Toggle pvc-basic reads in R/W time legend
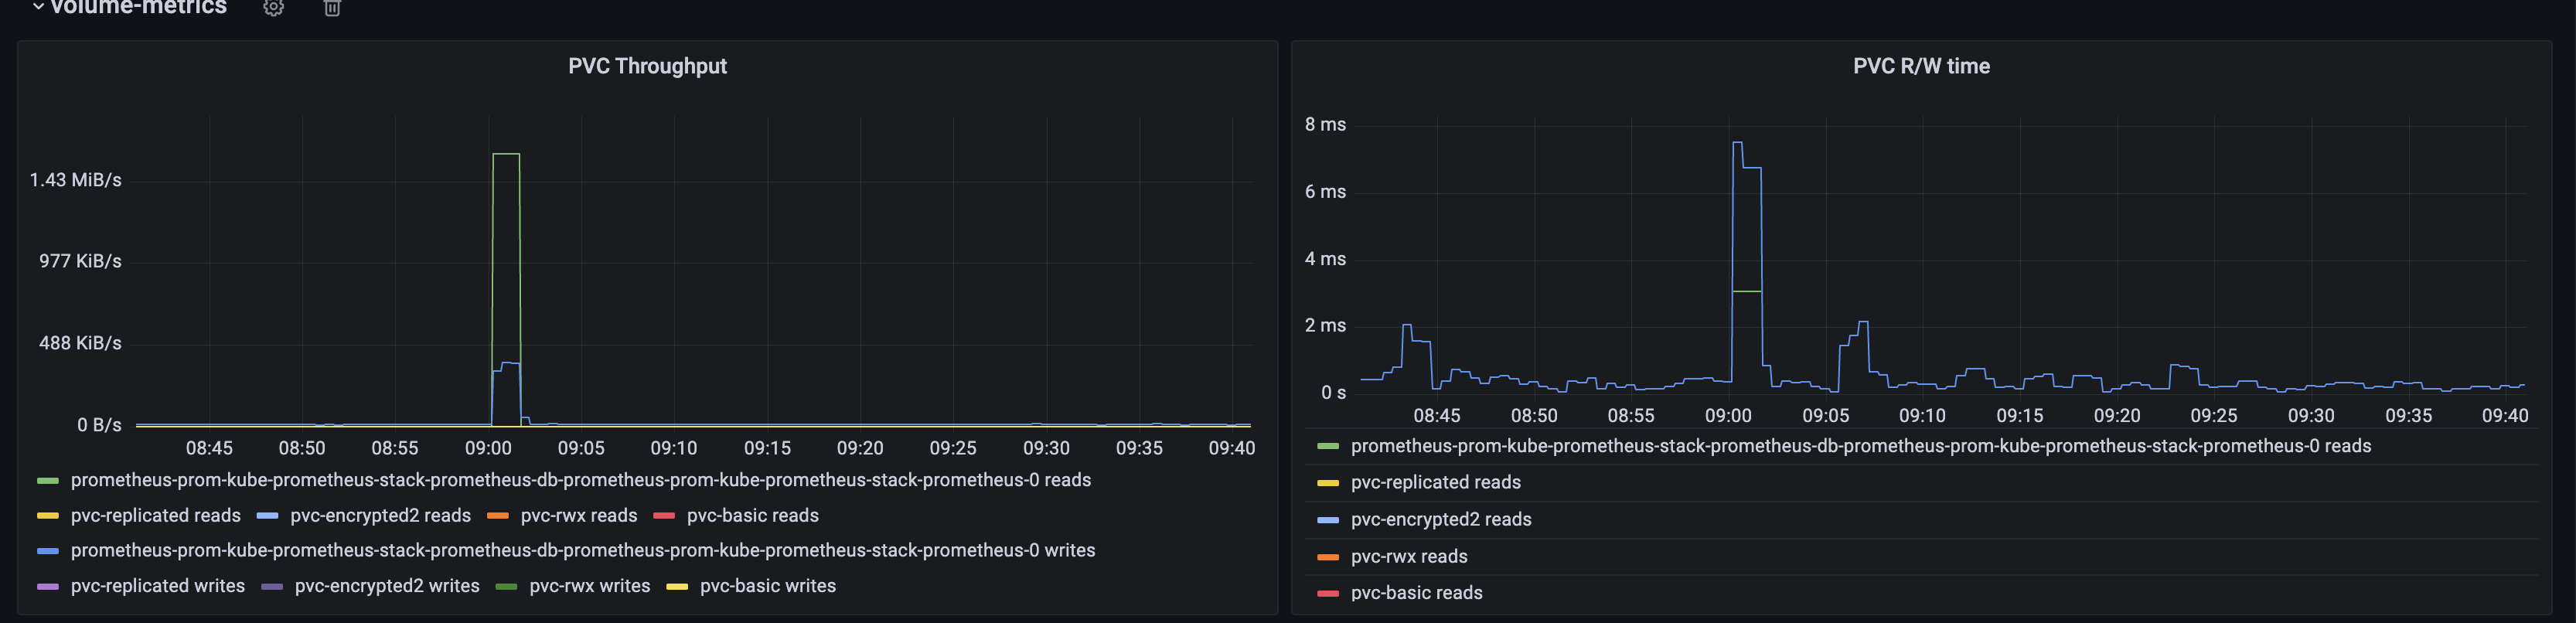 point(1416,593)
